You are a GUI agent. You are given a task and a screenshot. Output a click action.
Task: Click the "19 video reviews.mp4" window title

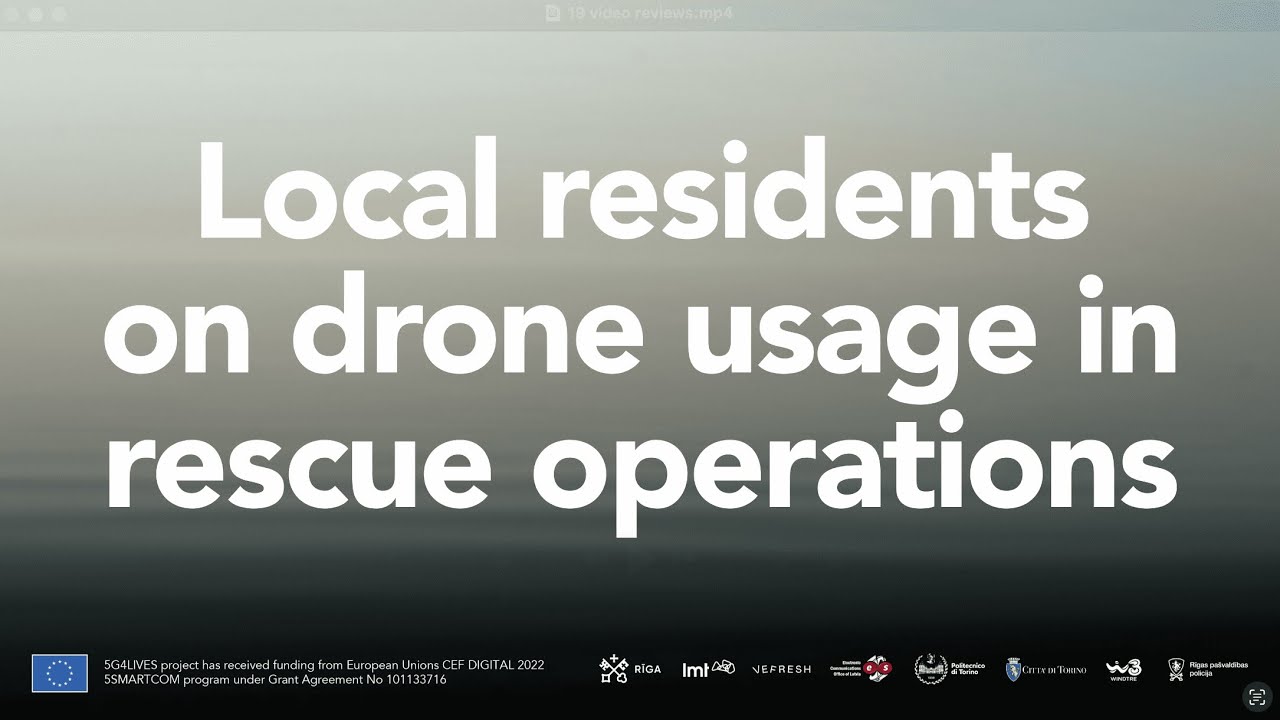point(649,13)
